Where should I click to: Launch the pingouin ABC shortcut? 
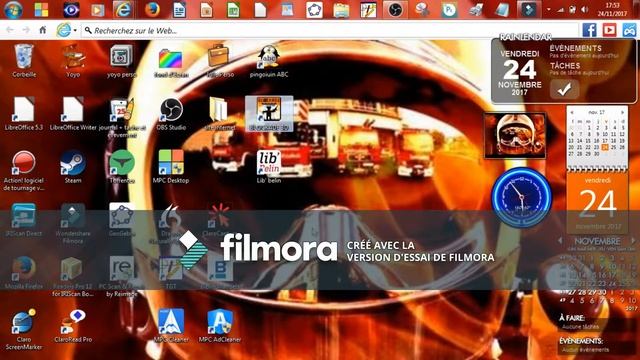[x=269, y=60]
